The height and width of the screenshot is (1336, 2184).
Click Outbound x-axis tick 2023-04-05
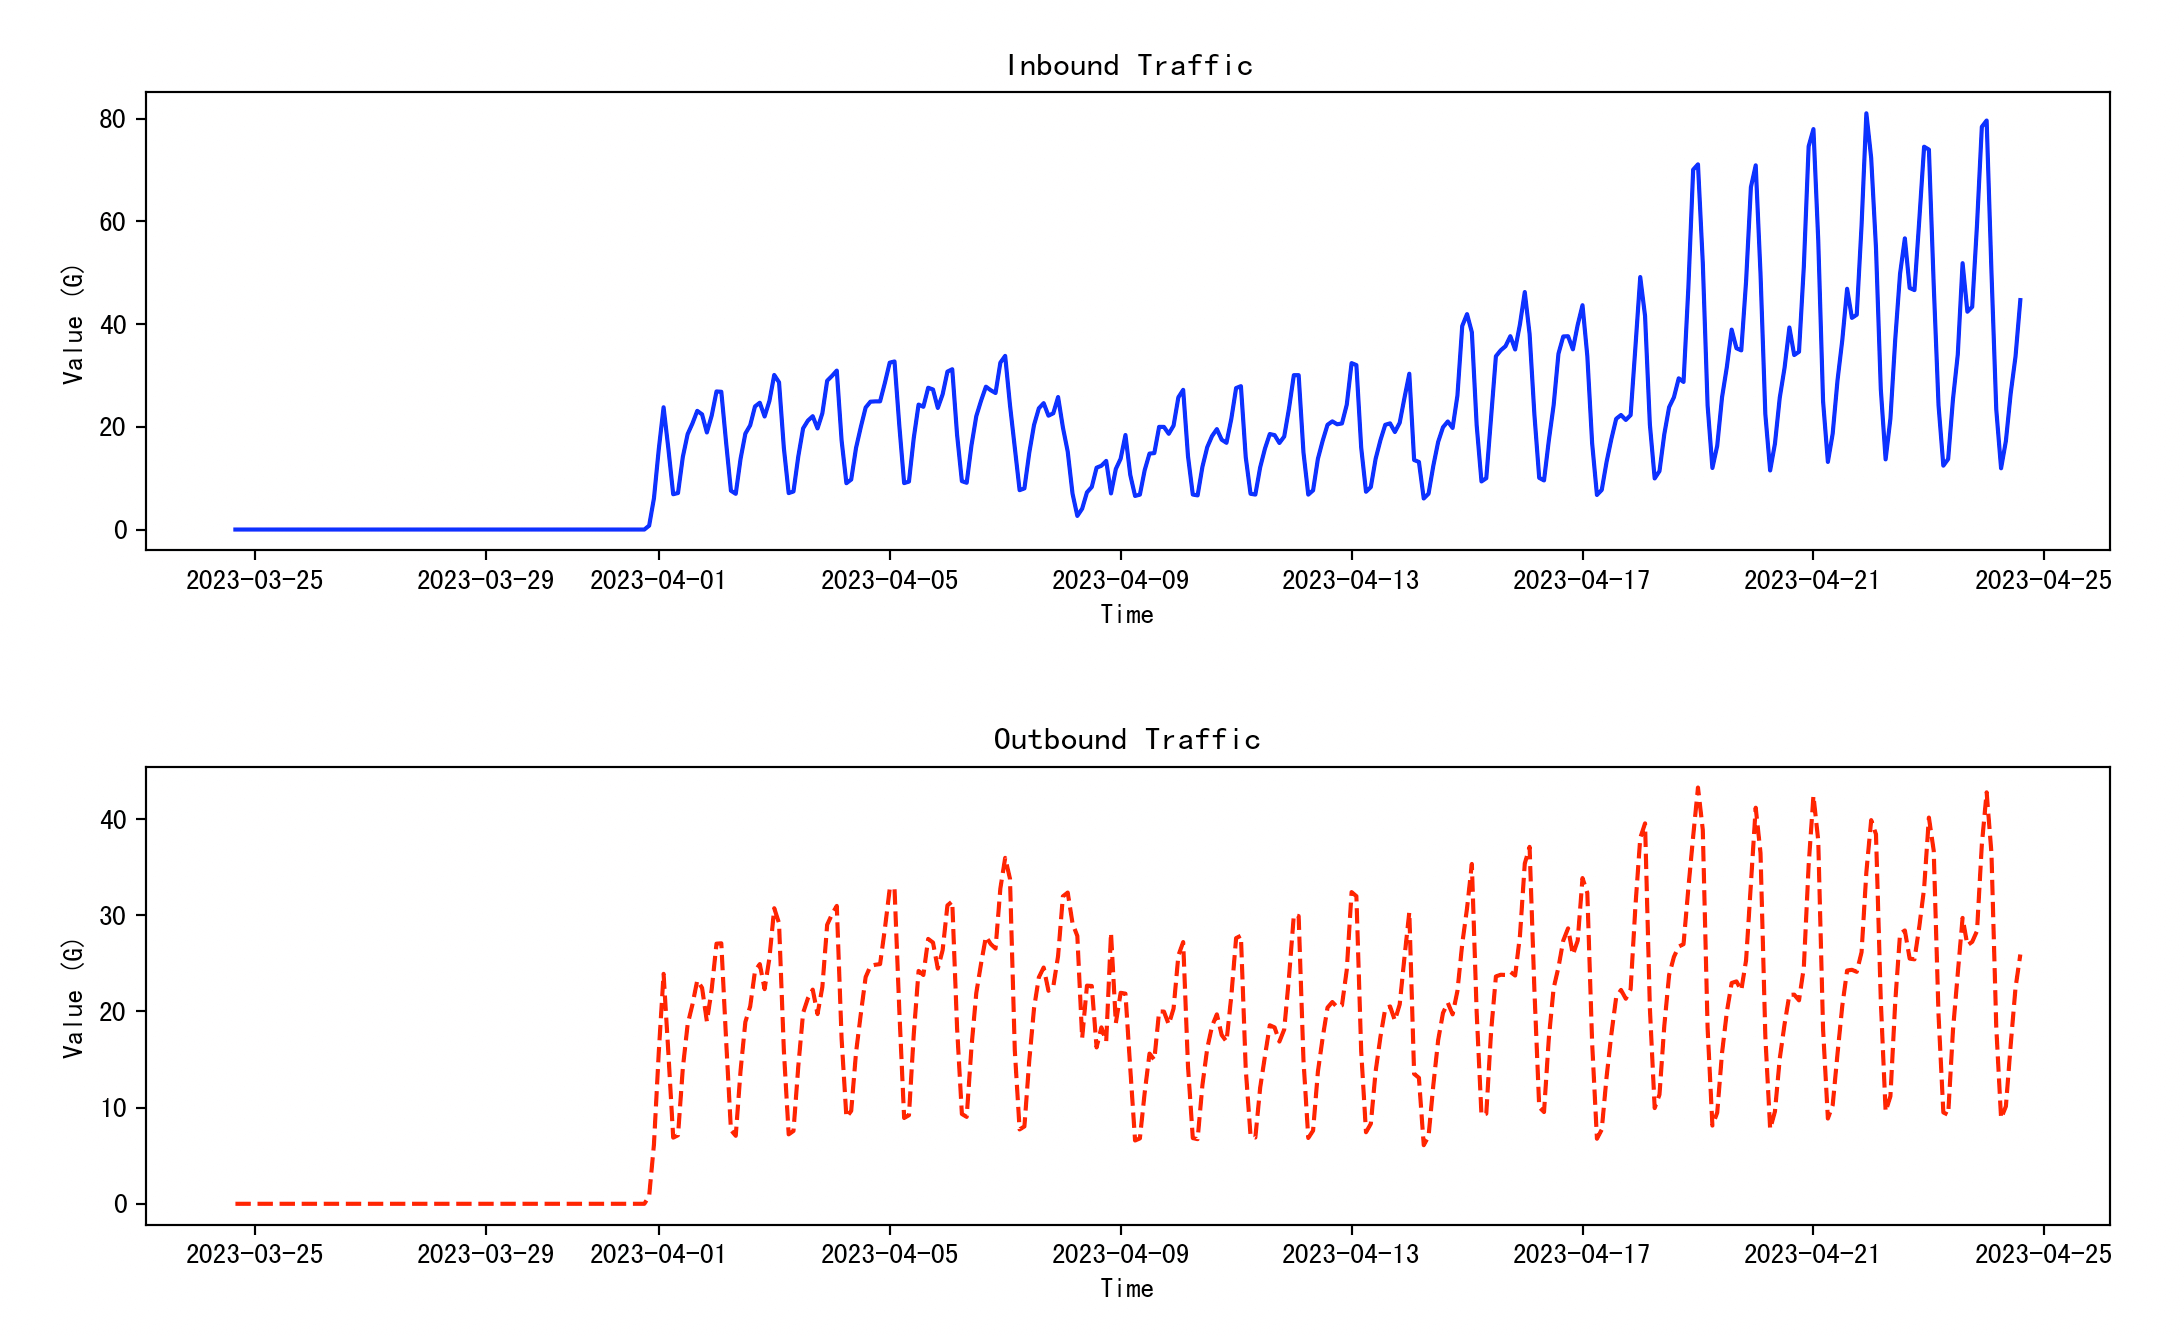889,1255
